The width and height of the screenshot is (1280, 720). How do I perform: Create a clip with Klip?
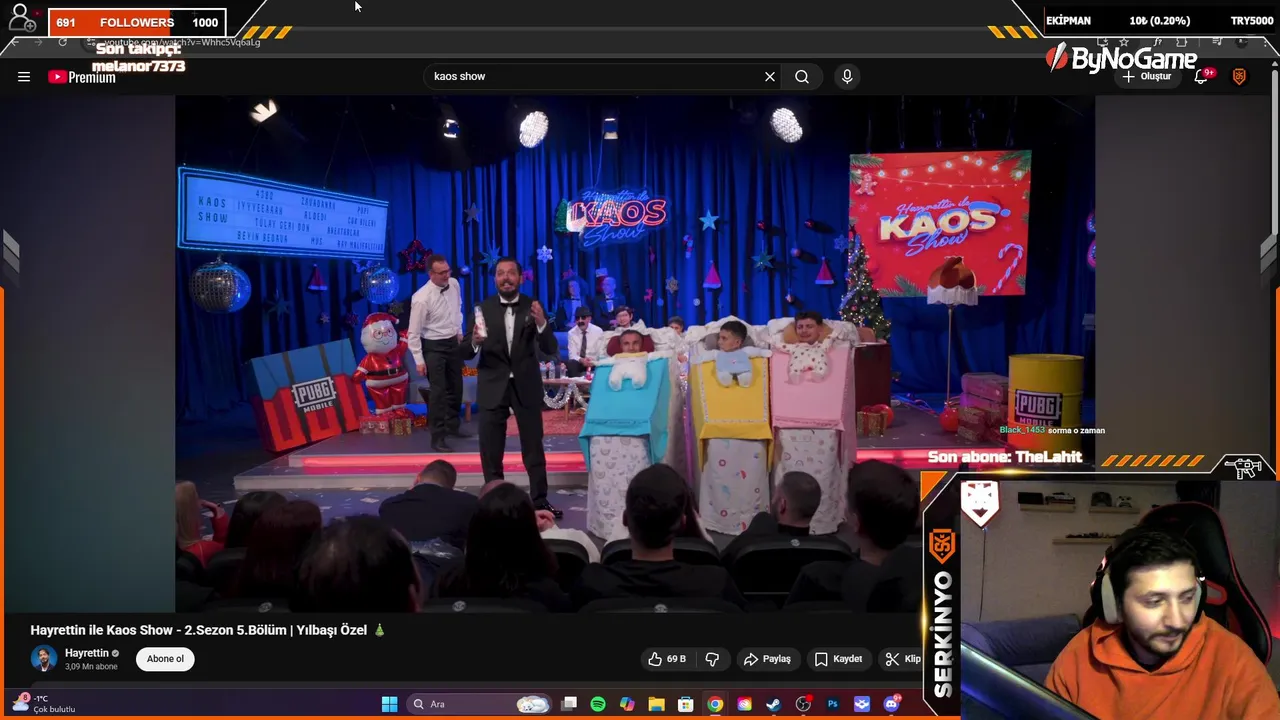(x=903, y=659)
